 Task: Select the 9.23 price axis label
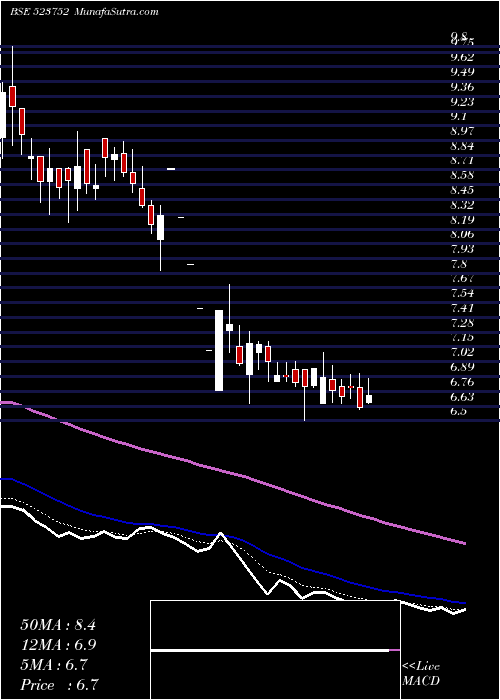tap(462, 101)
